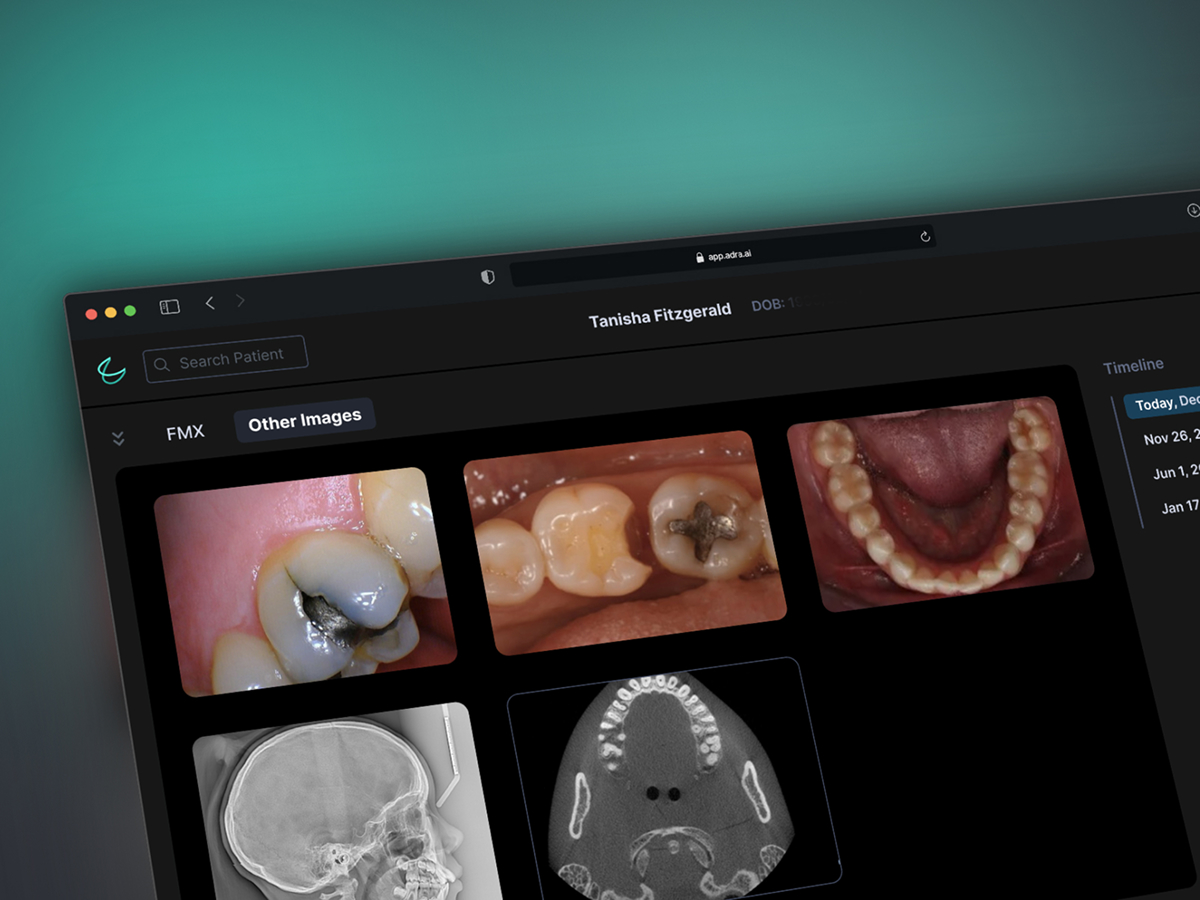1200x900 pixels.
Task: Open the amalgam filling teeth photo
Action: point(625,542)
